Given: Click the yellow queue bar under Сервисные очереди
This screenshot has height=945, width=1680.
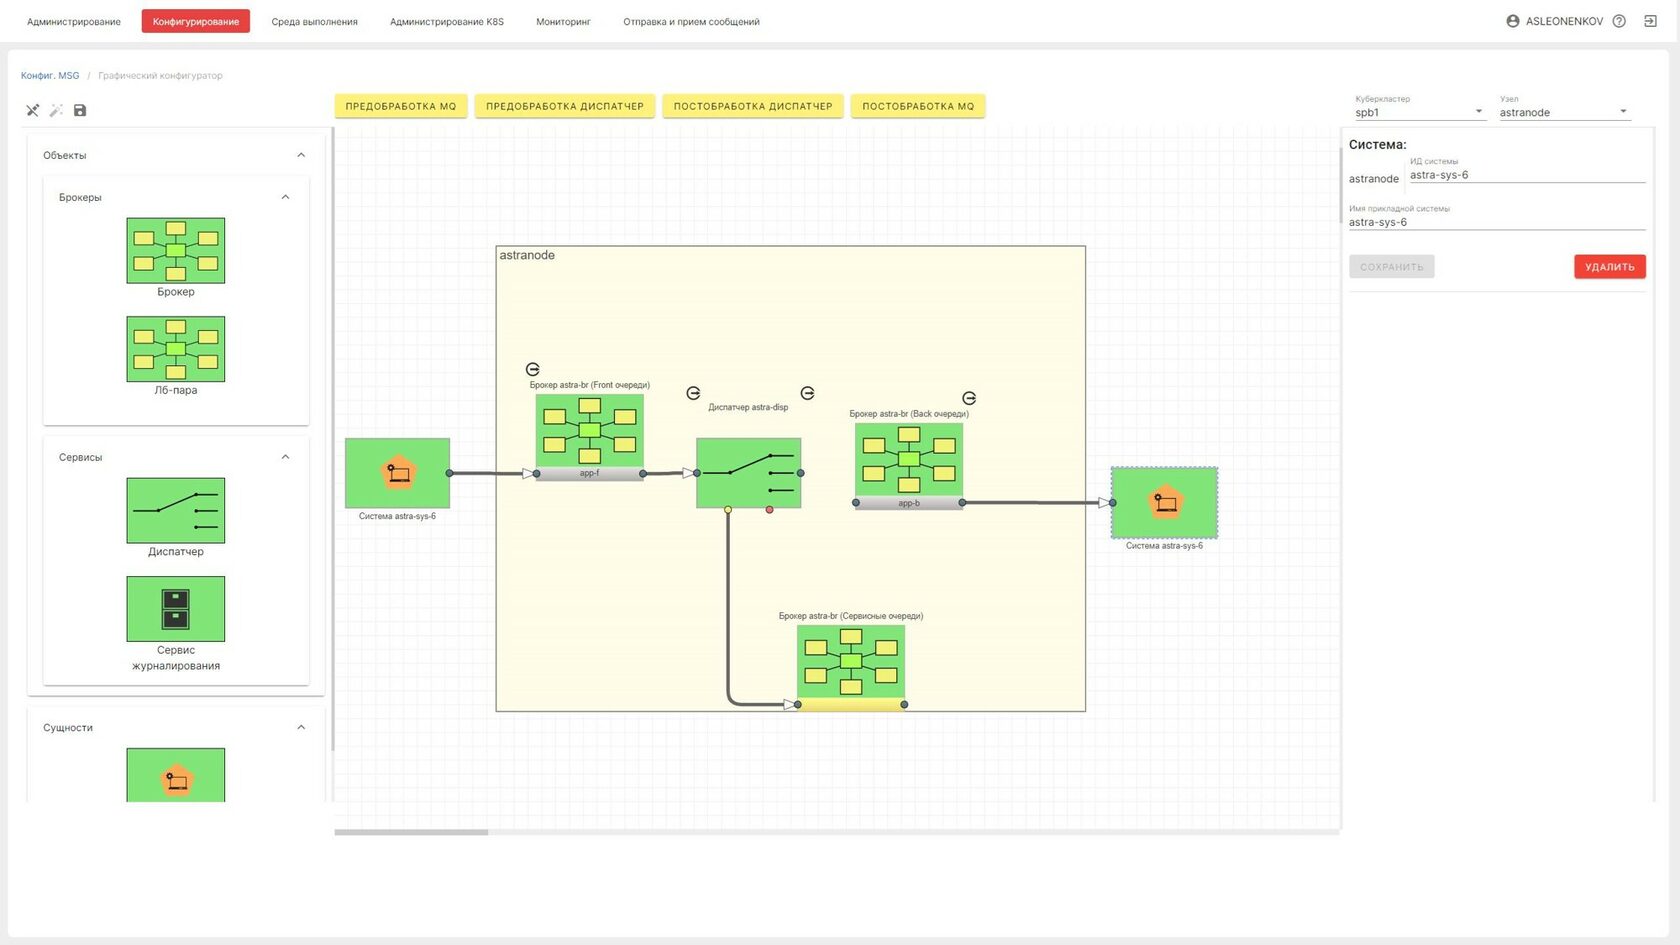Looking at the screenshot, I should [851, 705].
